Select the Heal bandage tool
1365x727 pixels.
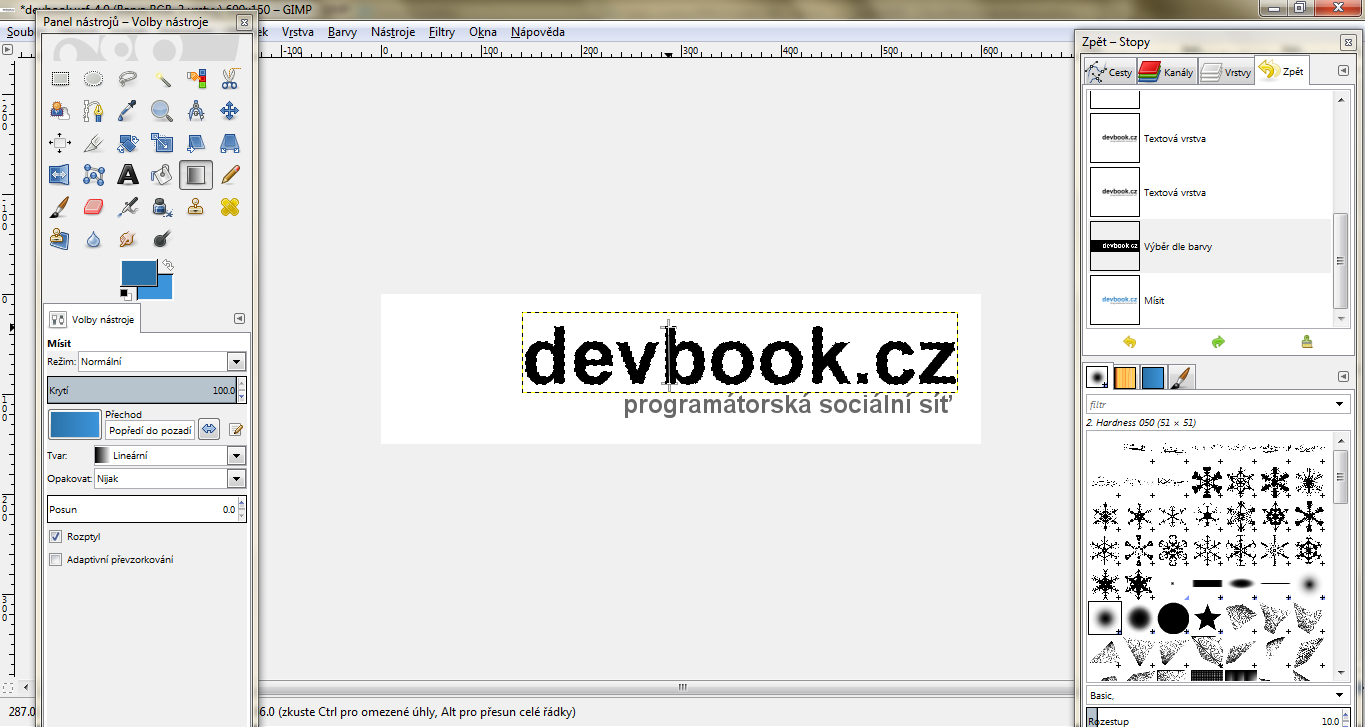230,207
